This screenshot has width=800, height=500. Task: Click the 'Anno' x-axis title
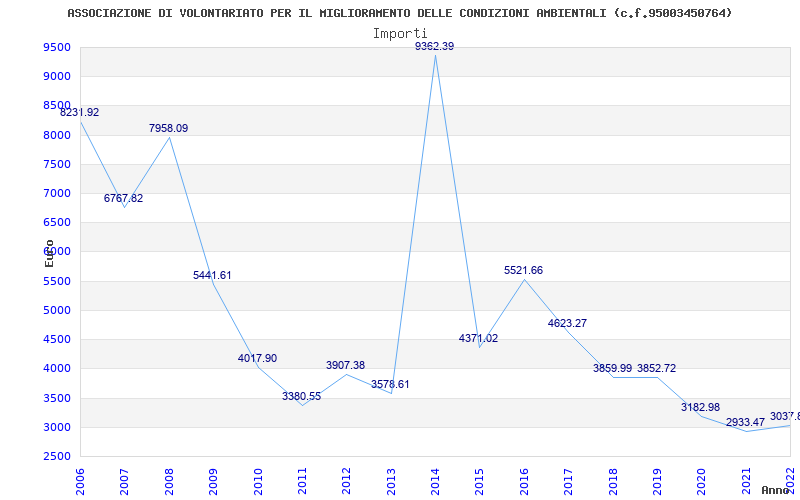(776, 490)
